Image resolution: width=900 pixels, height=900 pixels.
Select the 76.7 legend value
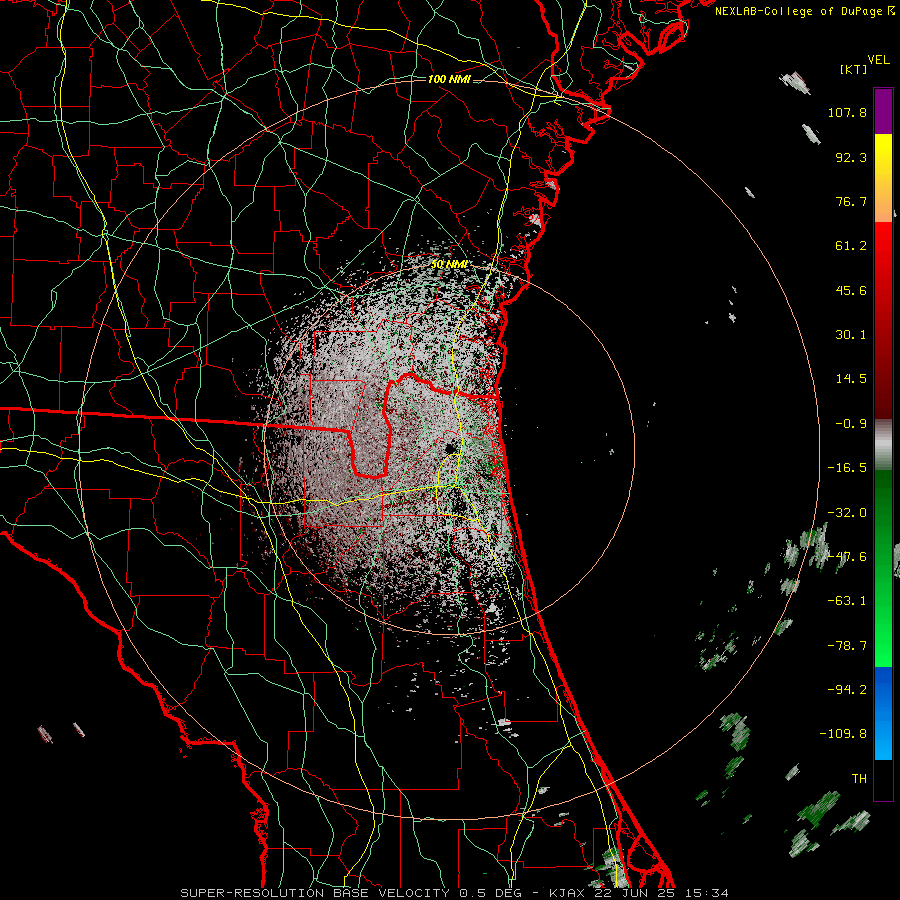(x=851, y=201)
